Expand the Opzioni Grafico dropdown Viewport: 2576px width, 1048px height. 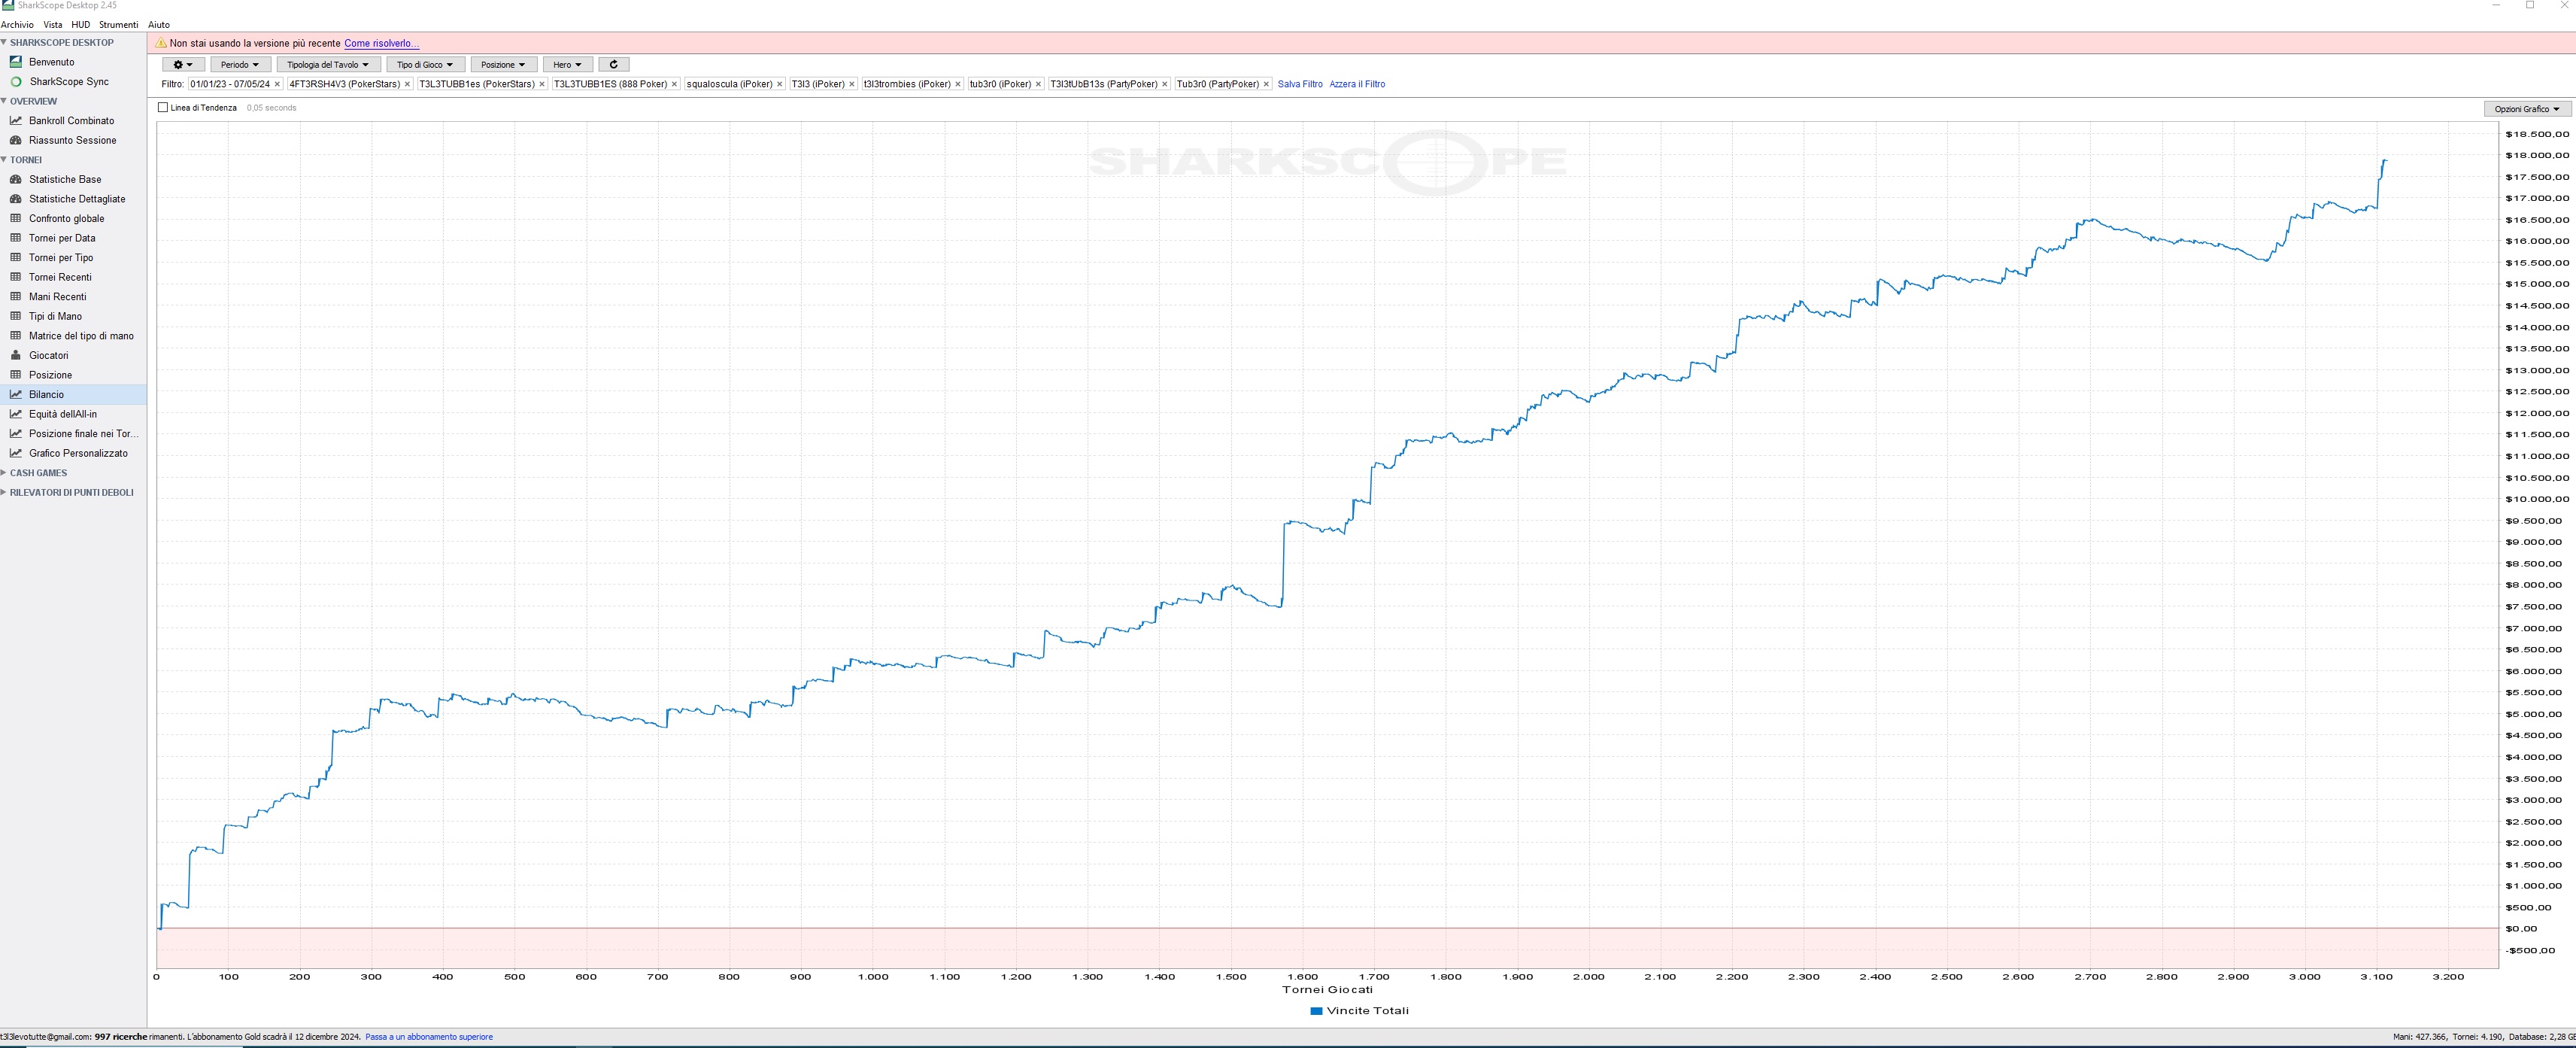point(2527,108)
